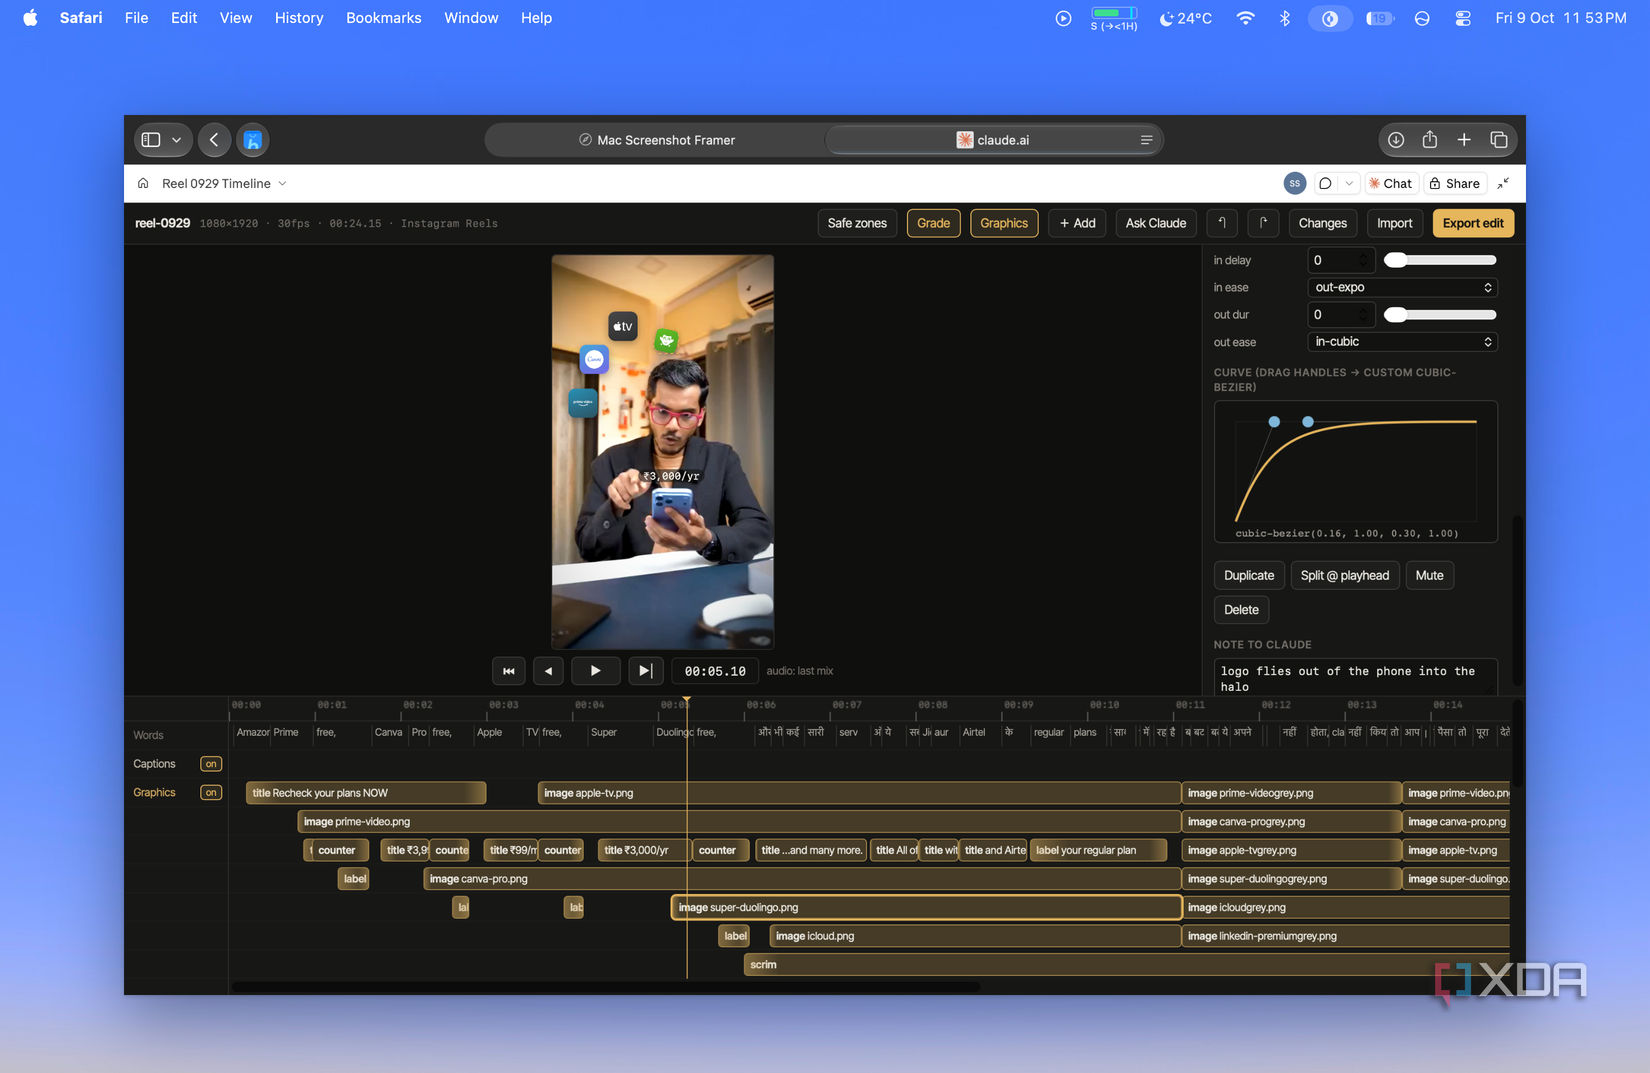Viewport: 1650px width, 1073px height.
Task: Play the reel preview
Action: coord(595,671)
